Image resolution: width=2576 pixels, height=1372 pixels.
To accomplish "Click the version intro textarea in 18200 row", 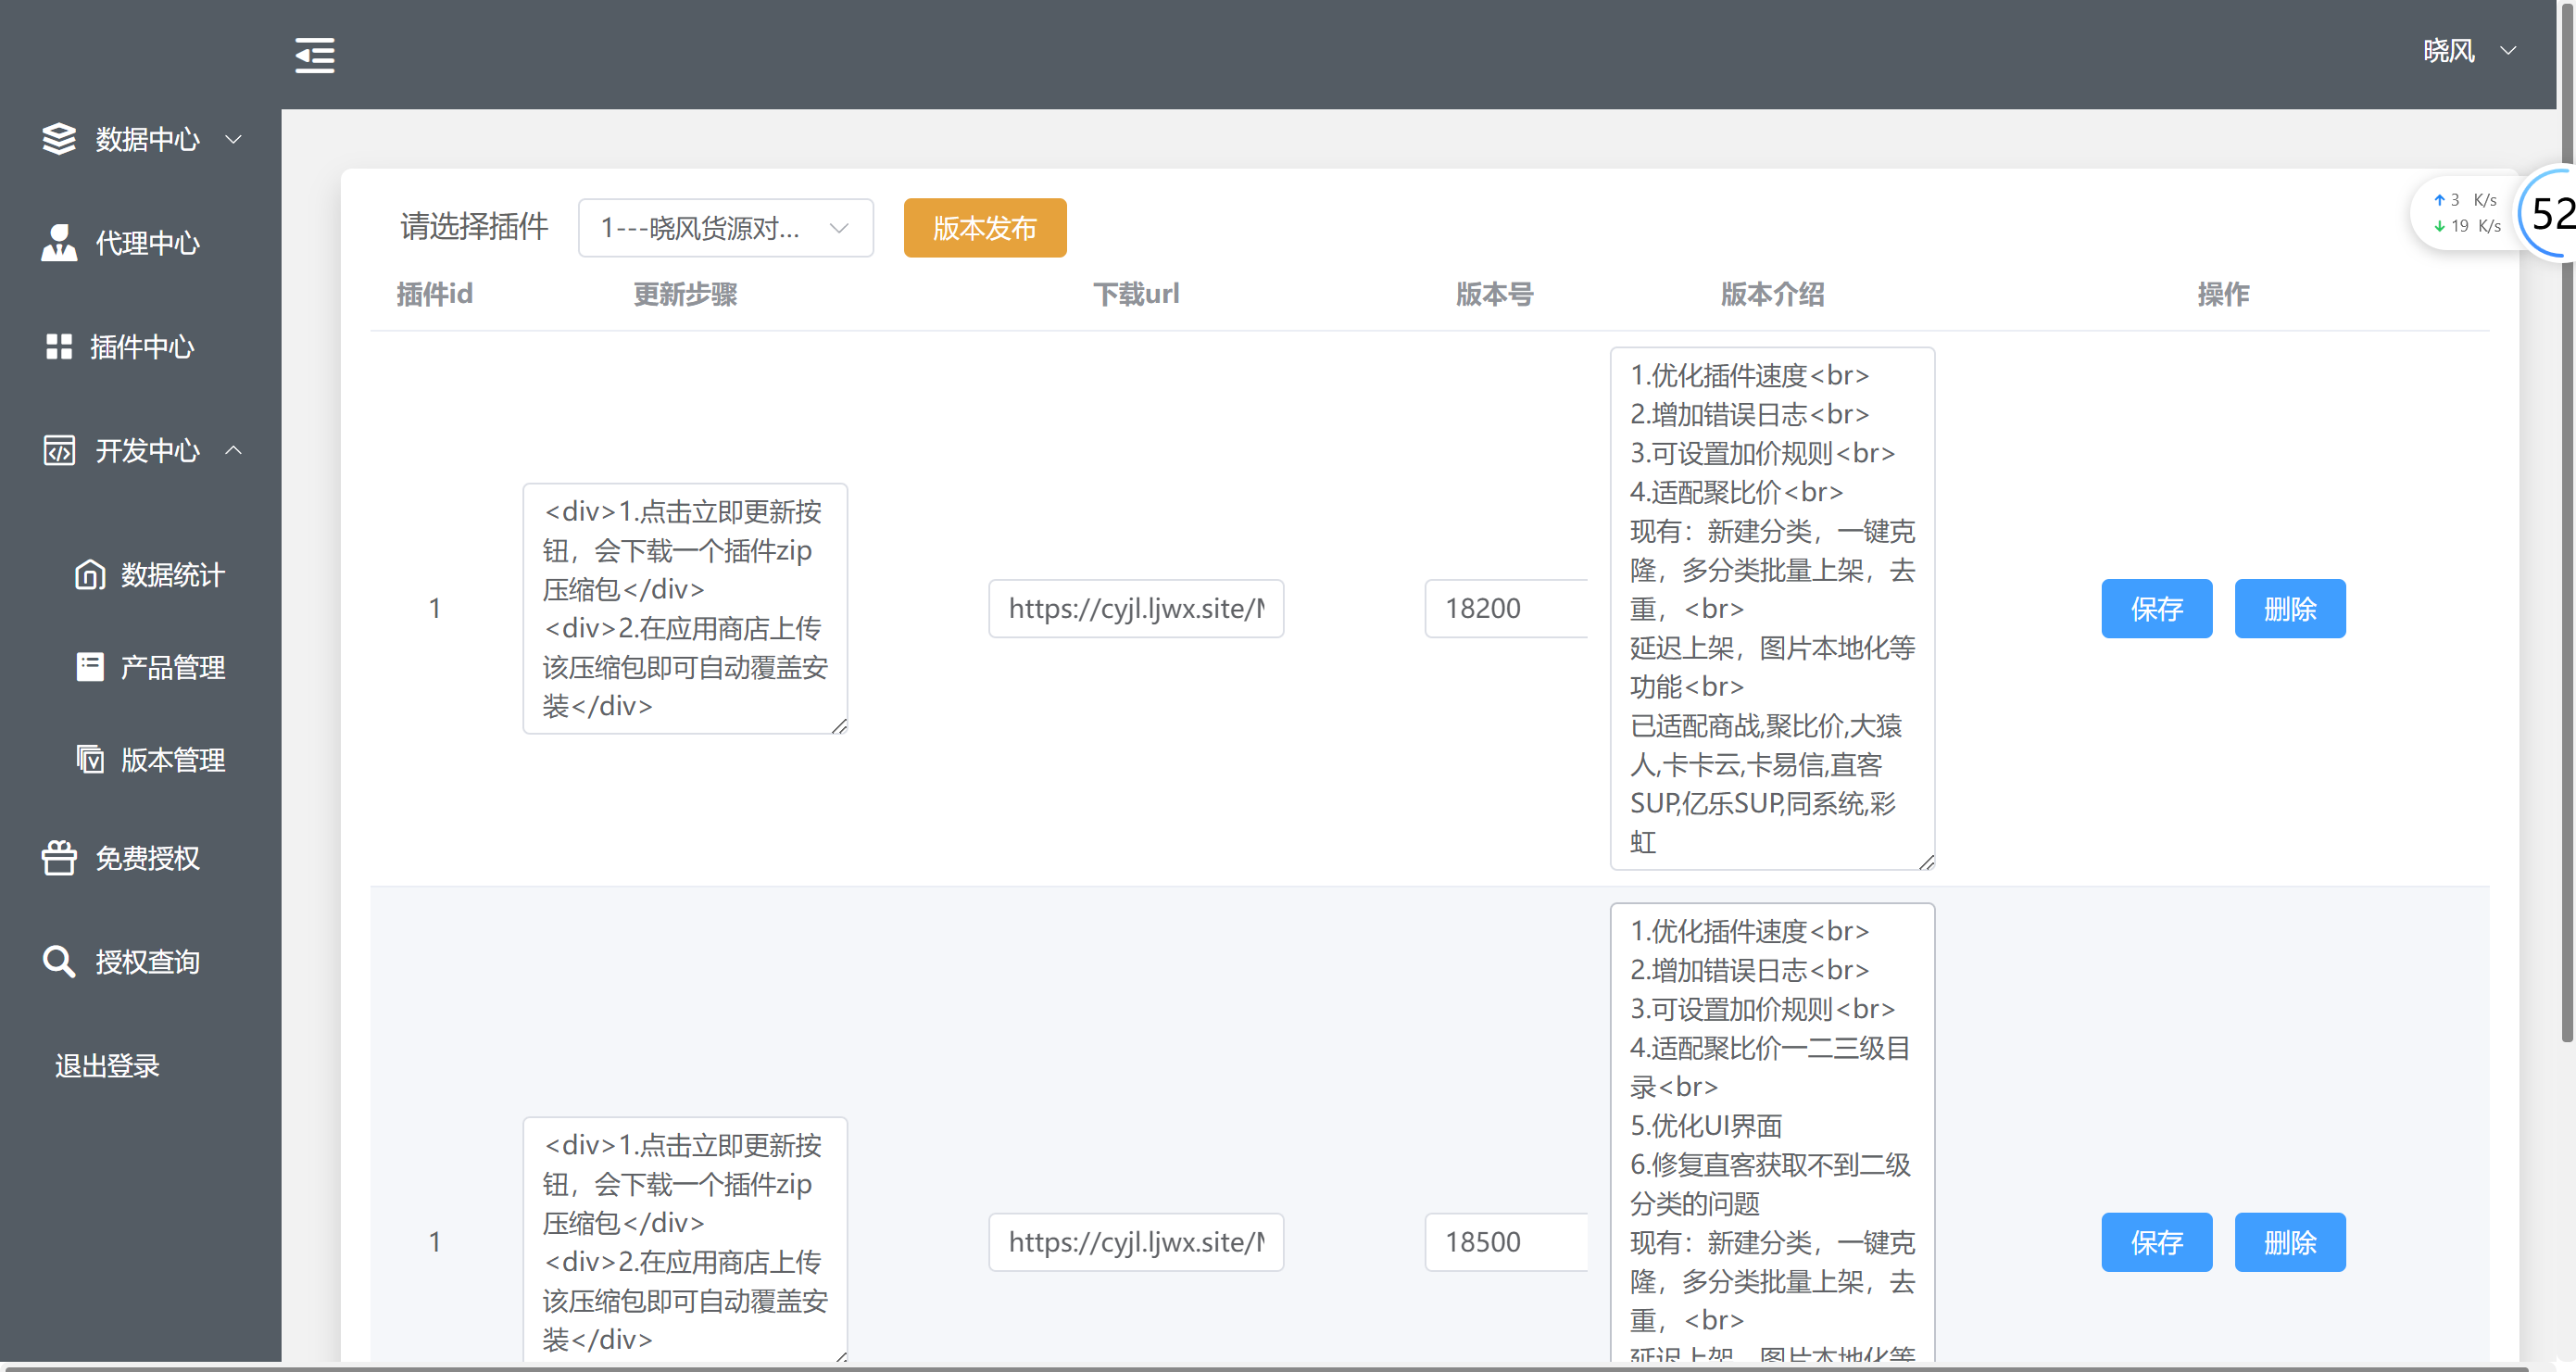I will [1772, 608].
